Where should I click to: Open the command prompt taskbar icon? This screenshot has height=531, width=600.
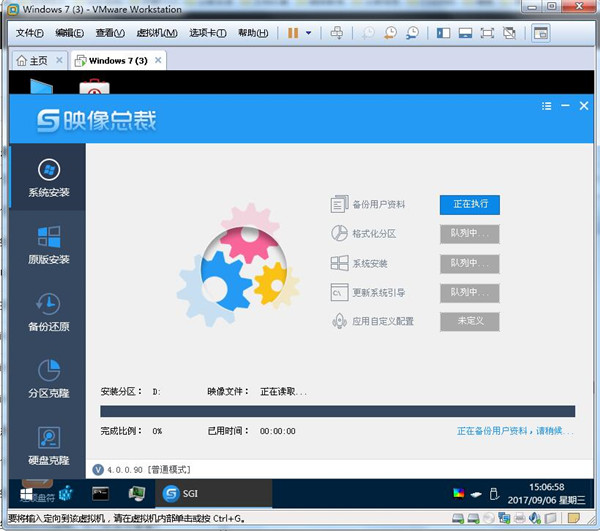pyautogui.click(x=100, y=494)
